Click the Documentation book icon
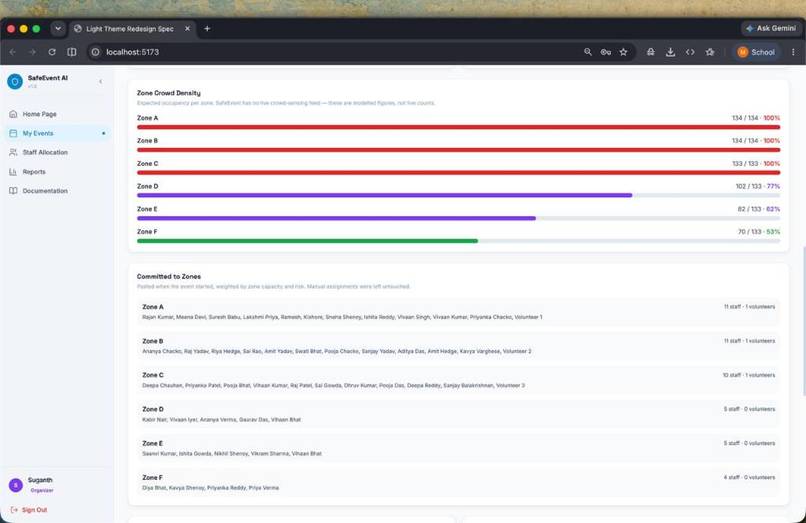Screen dimensions: 806x523 (x=13, y=191)
